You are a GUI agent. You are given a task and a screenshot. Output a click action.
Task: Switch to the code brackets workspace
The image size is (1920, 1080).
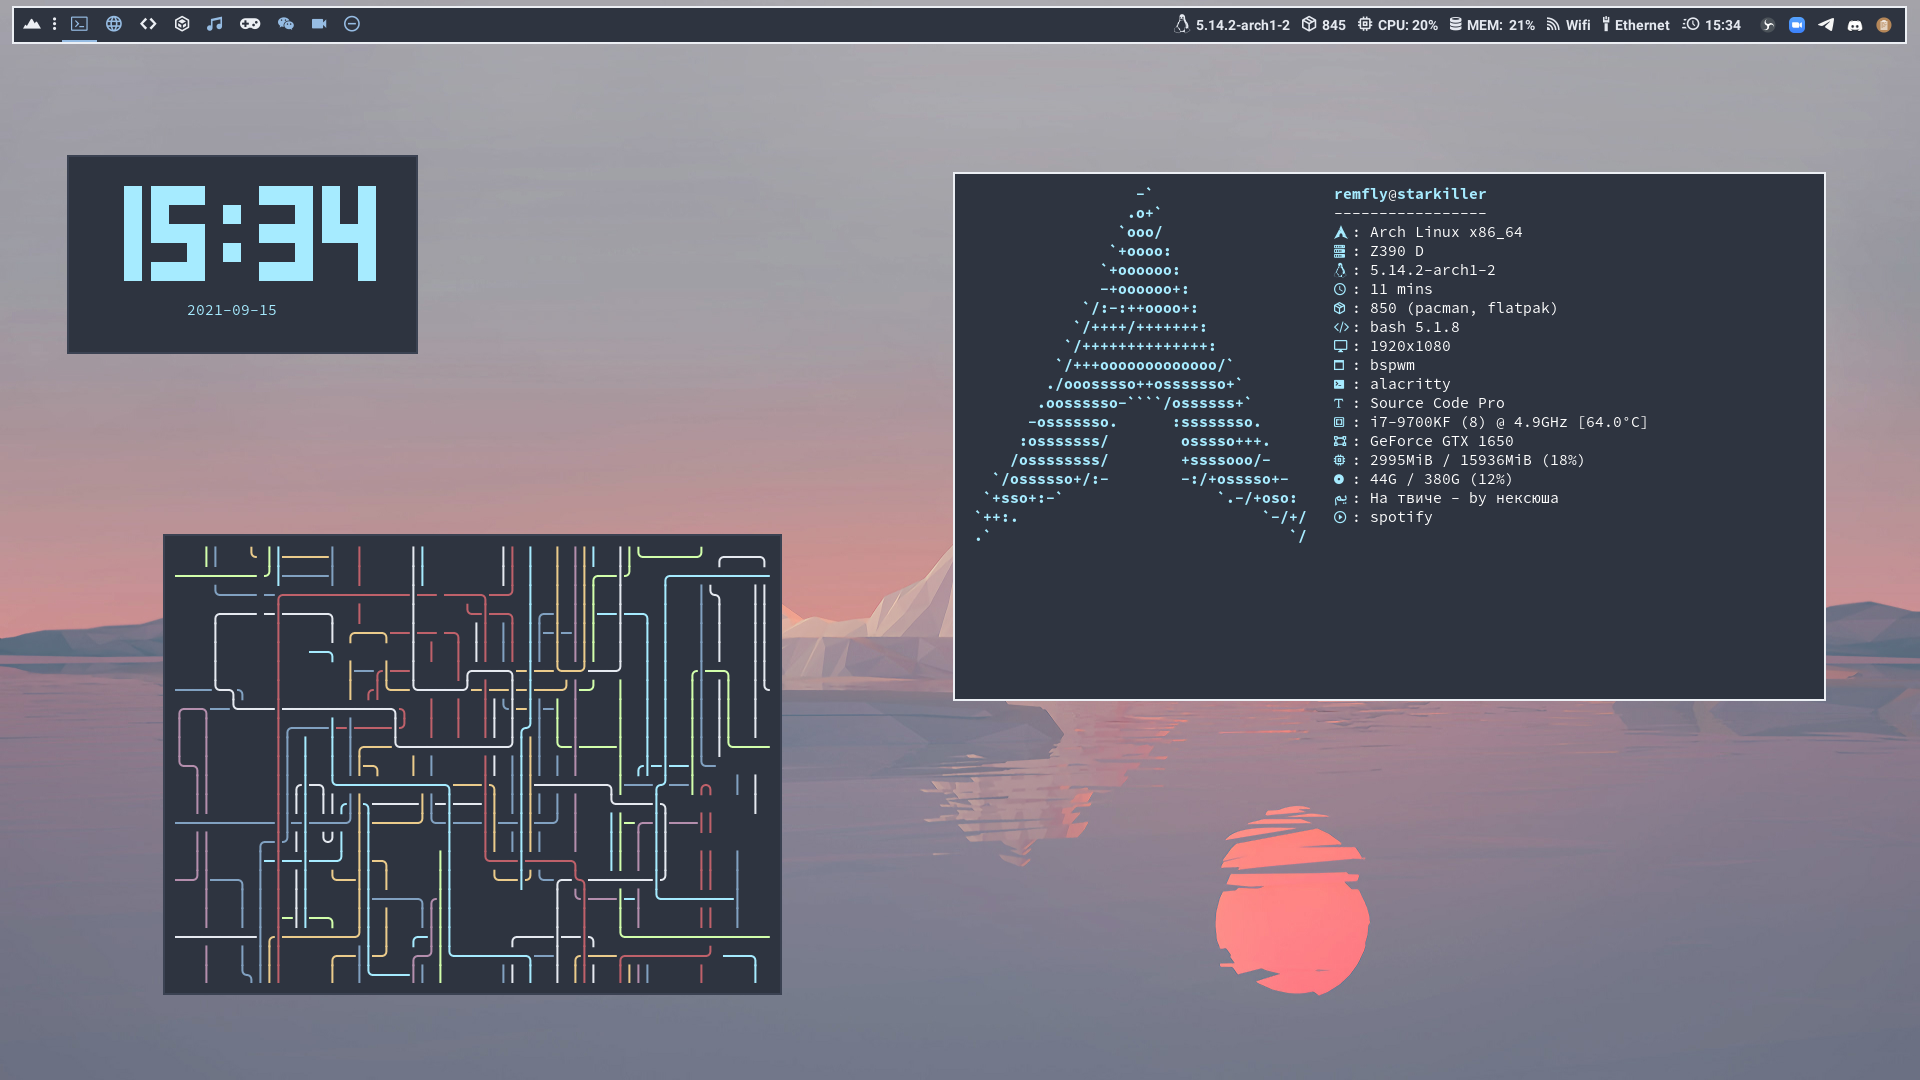pos(148,24)
